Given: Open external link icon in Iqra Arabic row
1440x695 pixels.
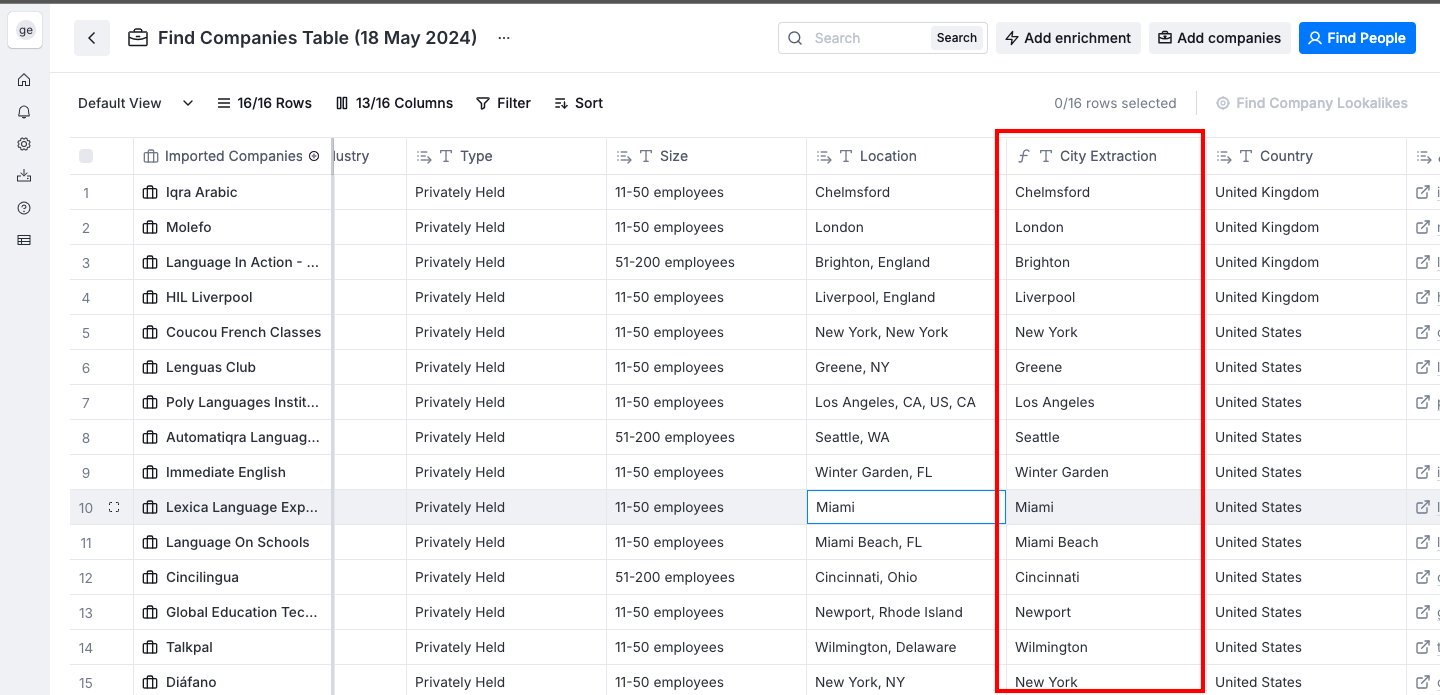Looking at the screenshot, I should [1422, 192].
